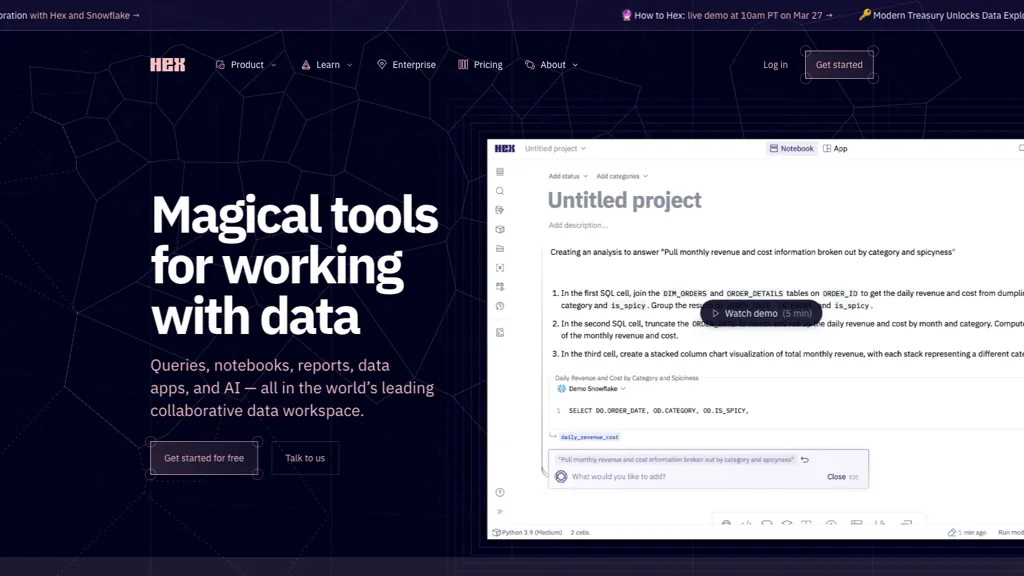Click the Log in link

tap(775, 64)
